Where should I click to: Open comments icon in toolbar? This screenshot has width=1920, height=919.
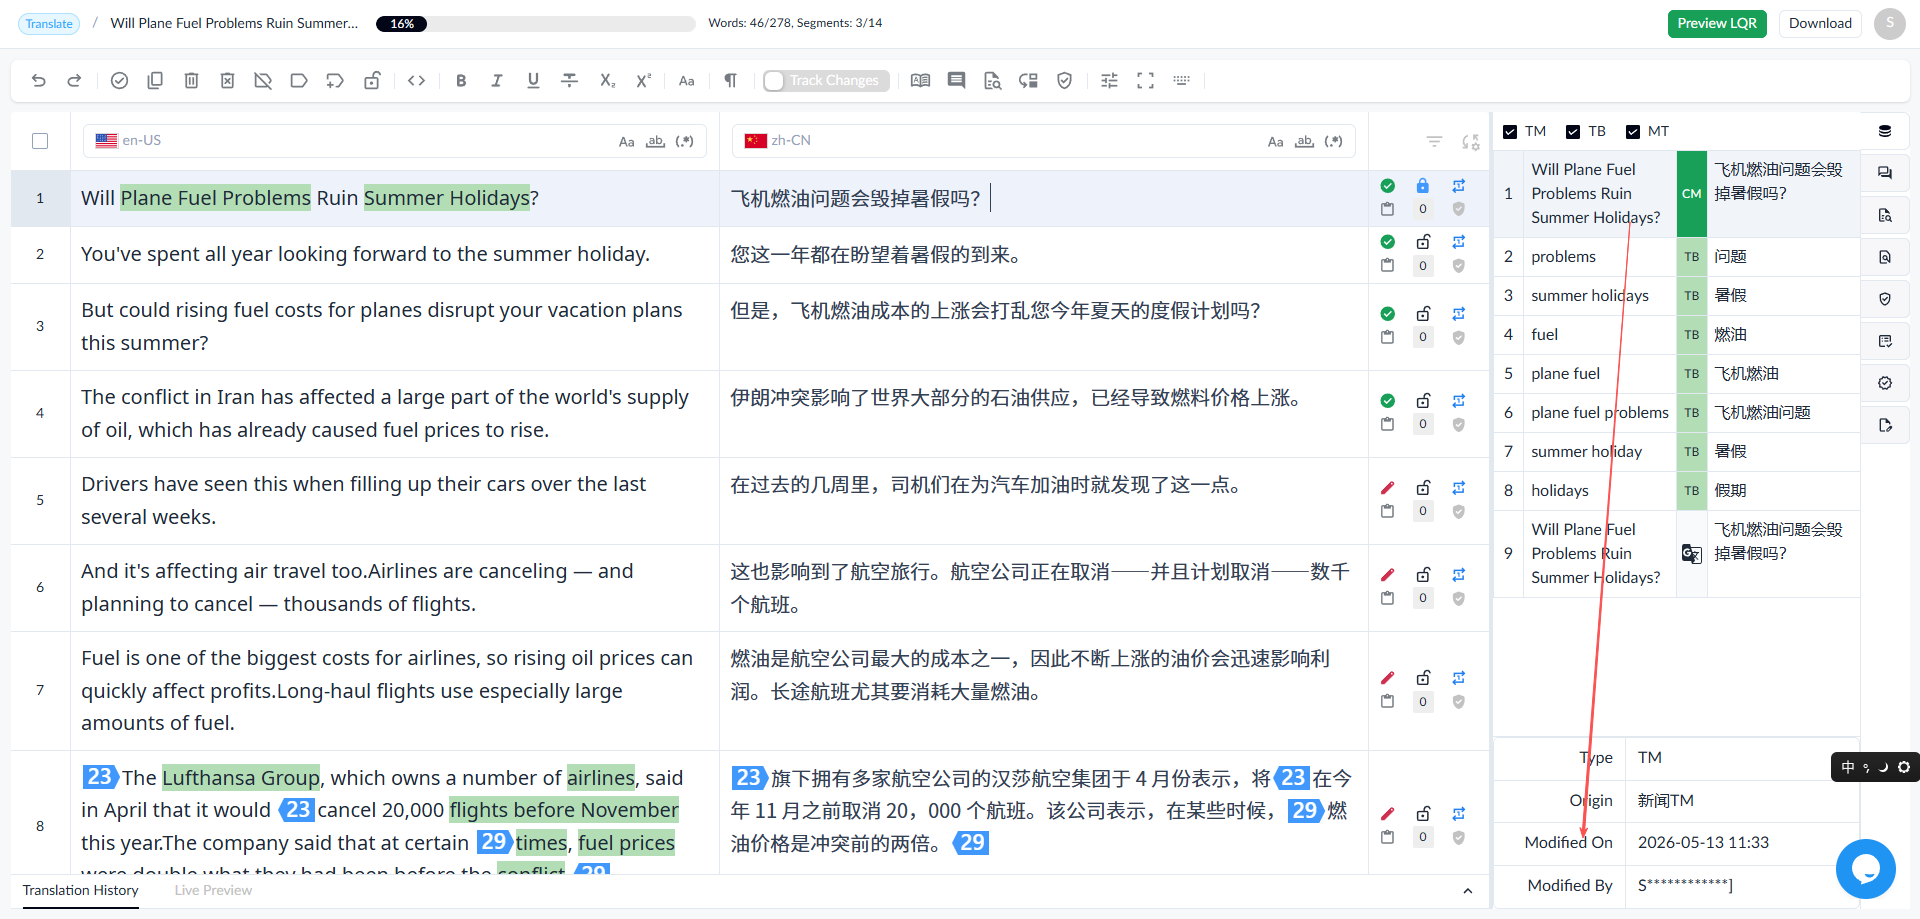tap(956, 81)
